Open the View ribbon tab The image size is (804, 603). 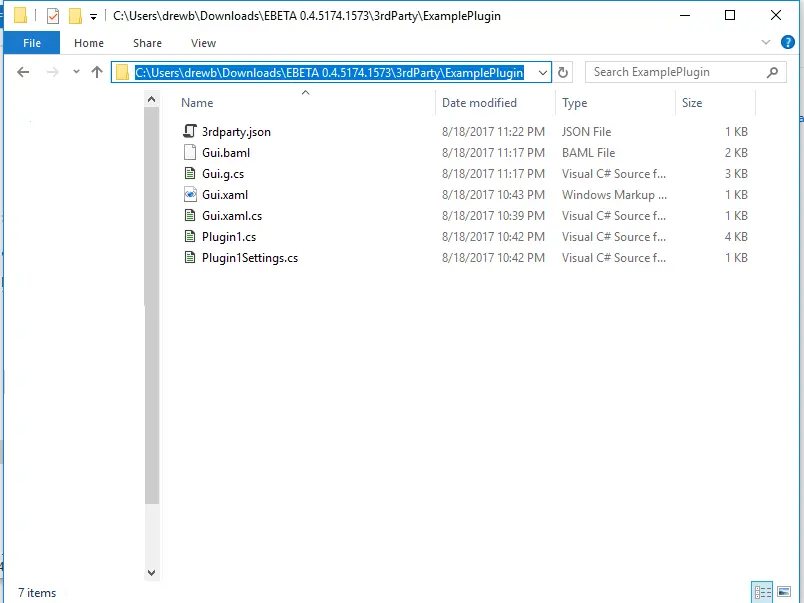[203, 43]
